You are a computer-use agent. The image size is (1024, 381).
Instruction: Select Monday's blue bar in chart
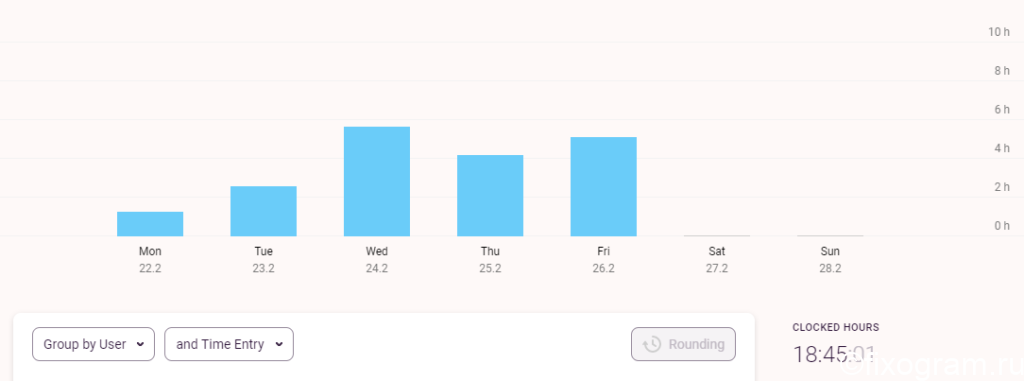(150, 224)
